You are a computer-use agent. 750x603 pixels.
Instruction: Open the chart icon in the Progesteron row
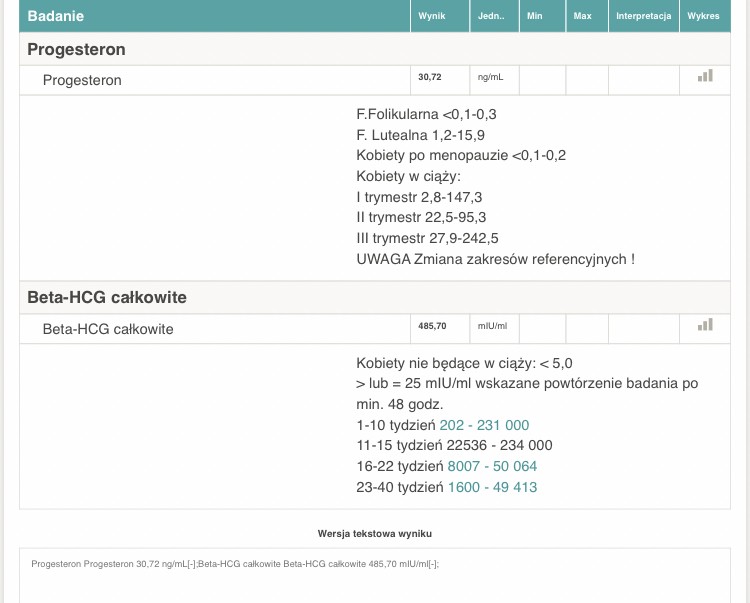pos(705,76)
